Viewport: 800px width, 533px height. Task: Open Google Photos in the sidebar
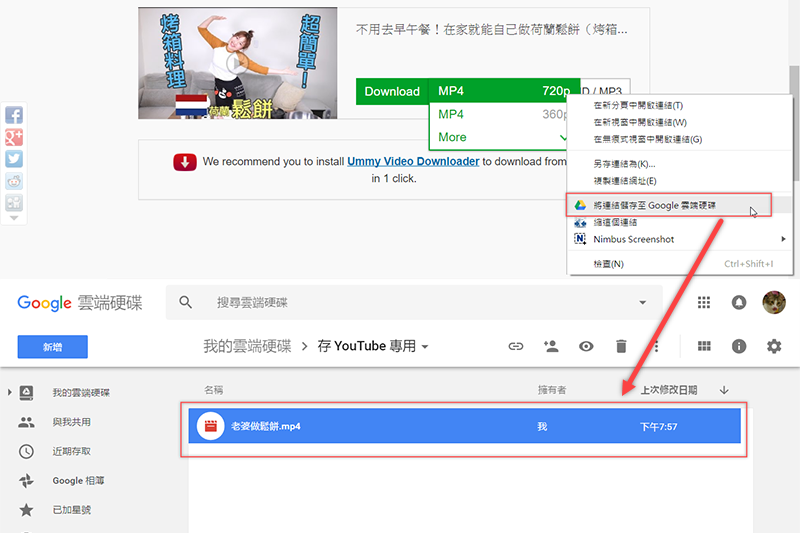(x=78, y=480)
